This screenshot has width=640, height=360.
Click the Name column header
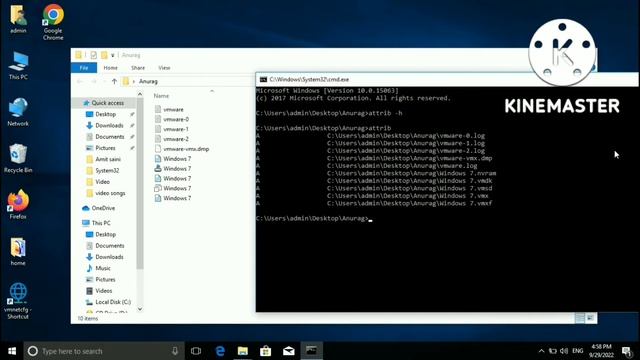pos(161,96)
